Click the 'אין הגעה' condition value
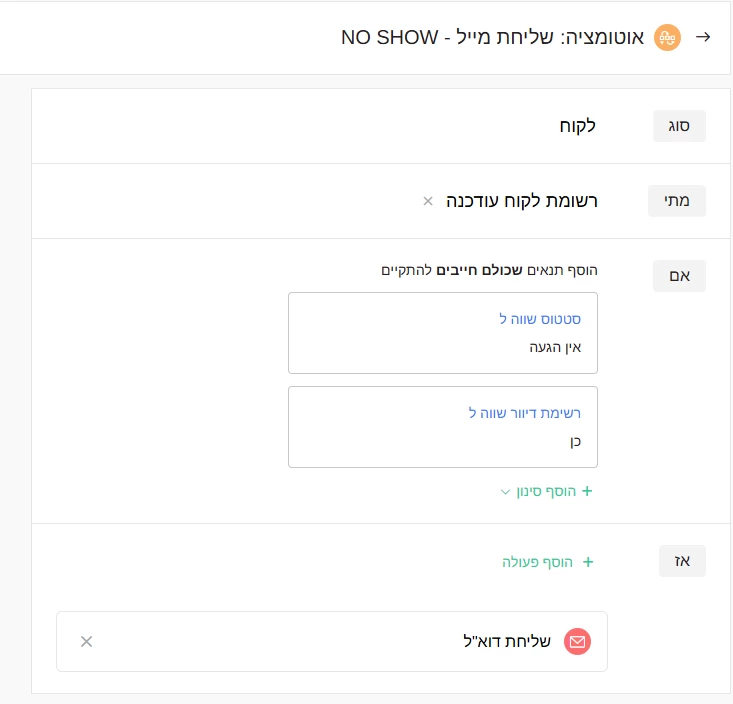733x704 pixels. pos(555,347)
